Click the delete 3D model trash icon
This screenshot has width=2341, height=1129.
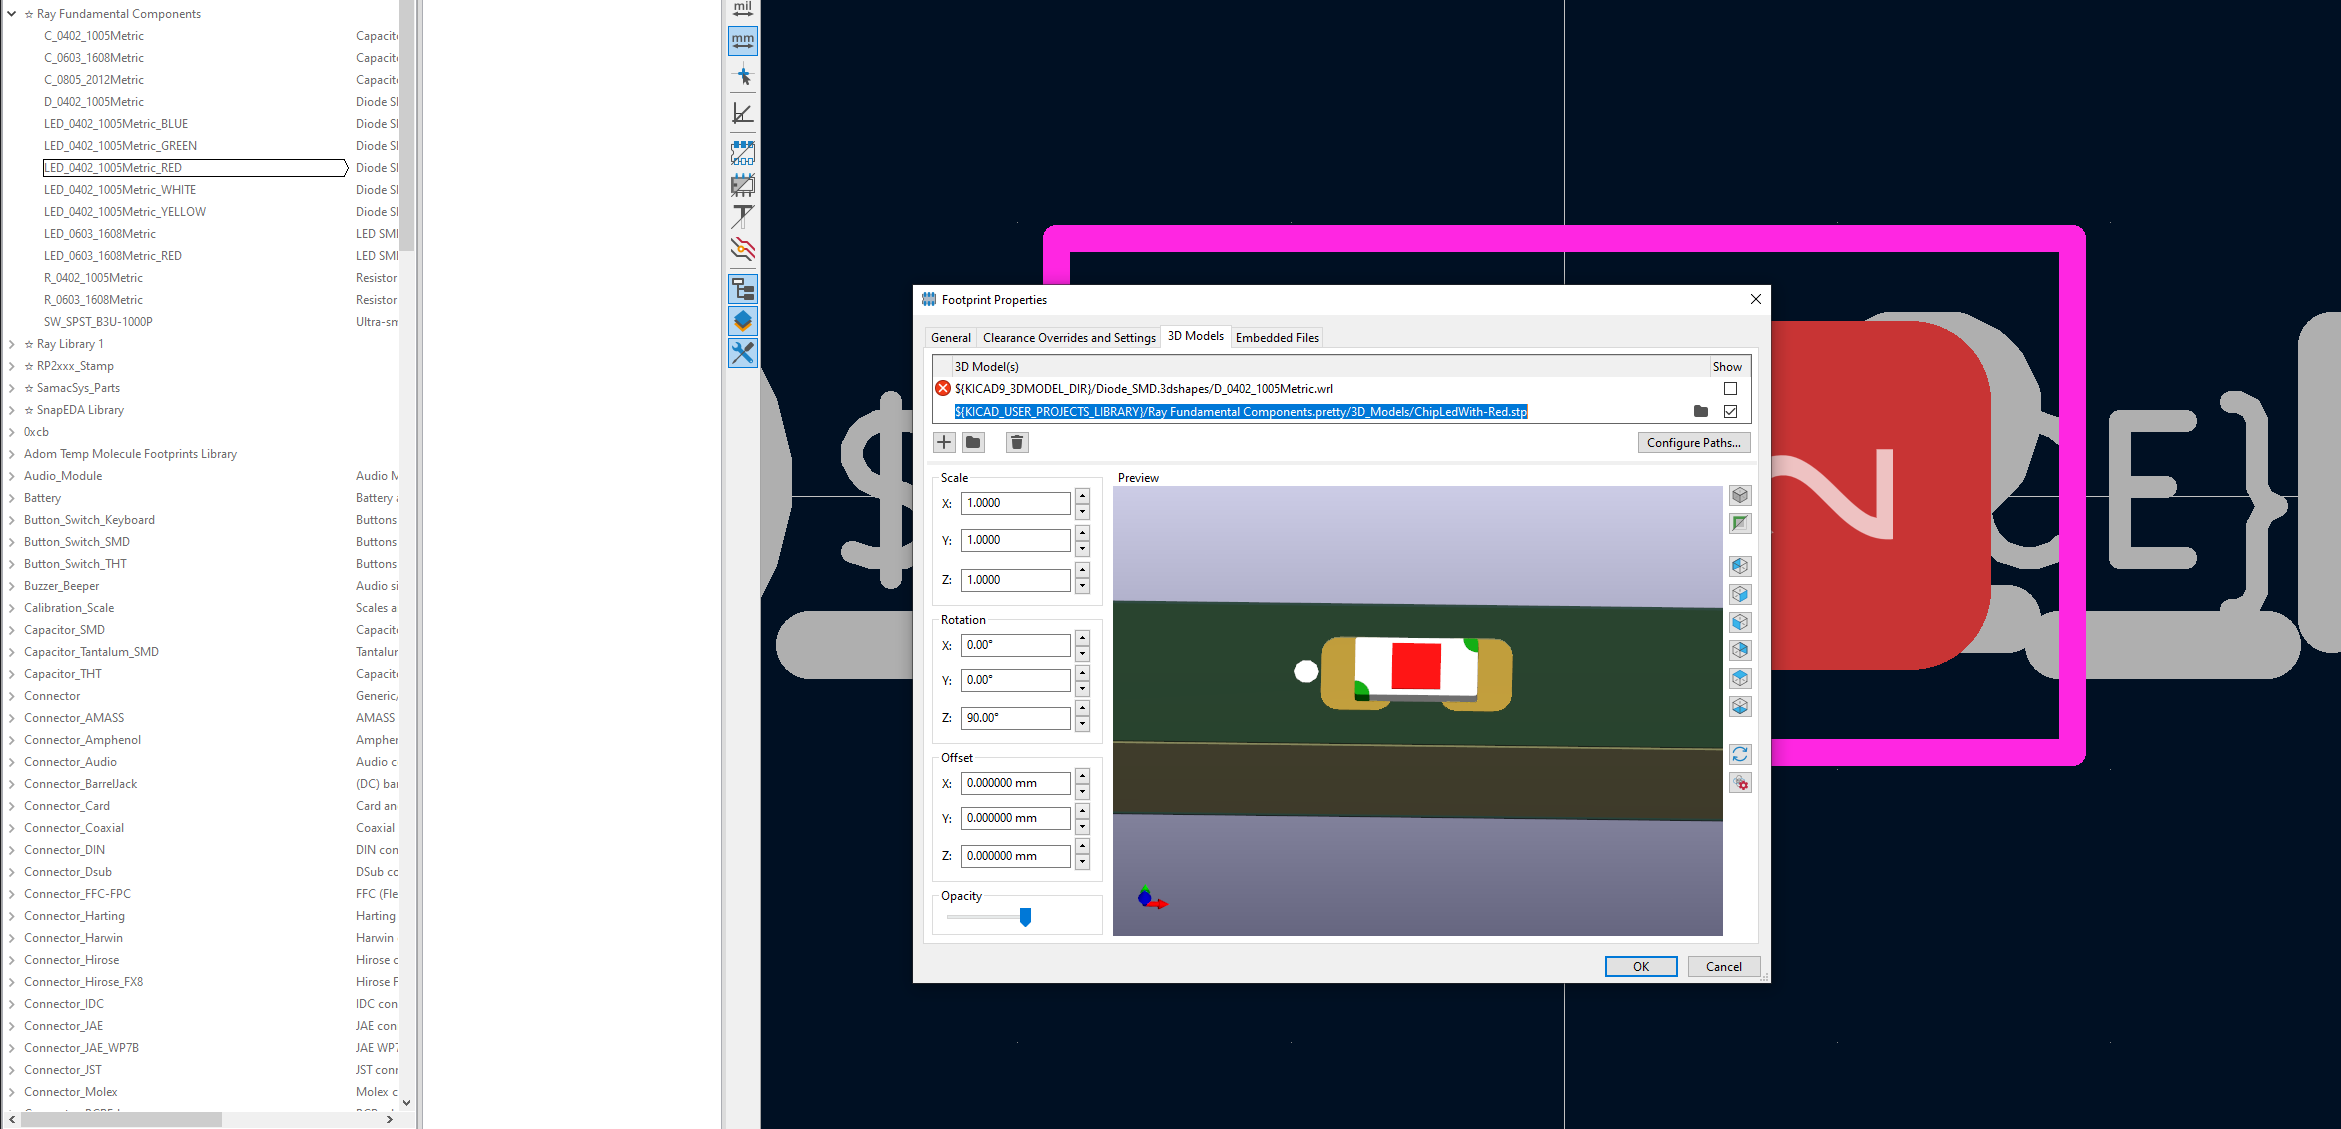pyautogui.click(x=1017, y=442)
